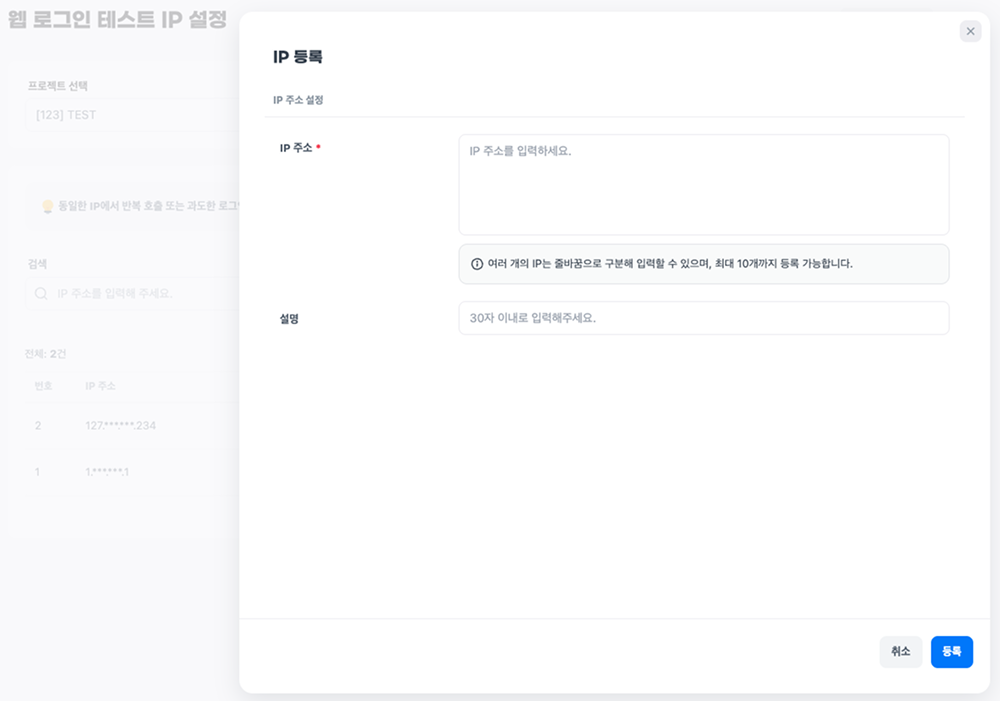The width and height of the screenshot is (1000, 701).
Task: Click the IP address search field
Action: pyautogui.click(x=140, y=294)
